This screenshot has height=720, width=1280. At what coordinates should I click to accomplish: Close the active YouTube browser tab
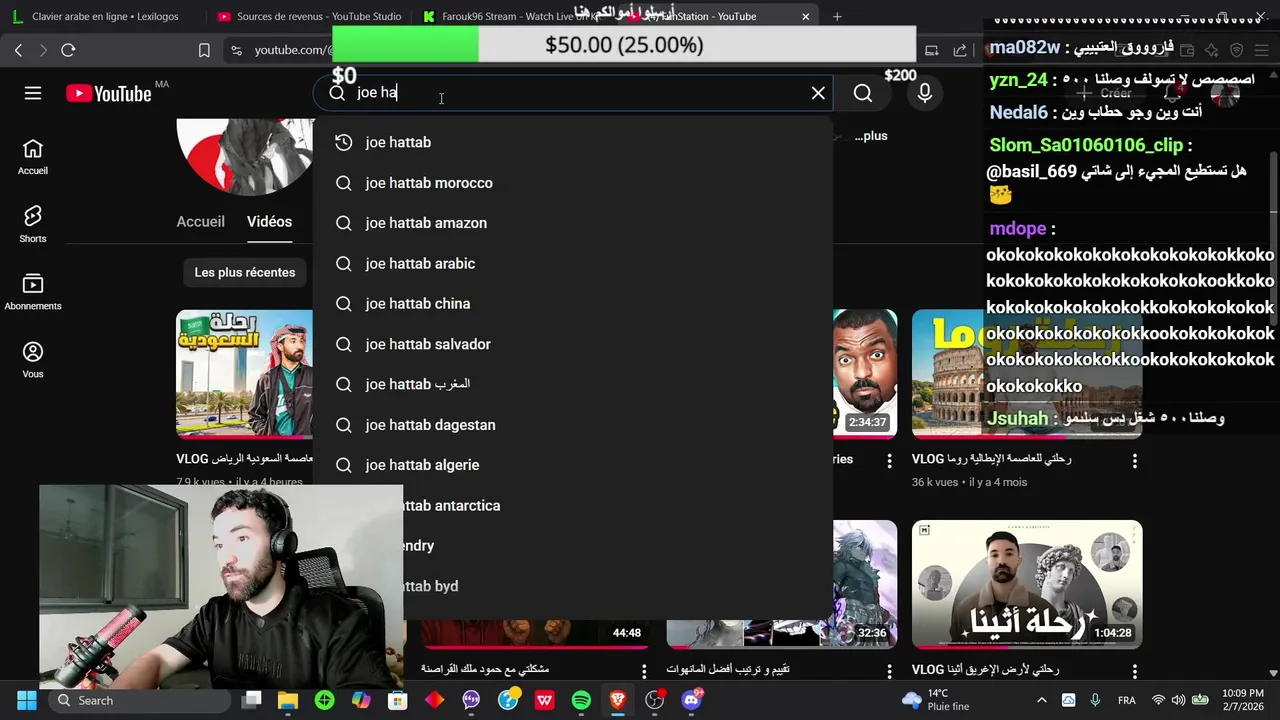coord(805,16)
